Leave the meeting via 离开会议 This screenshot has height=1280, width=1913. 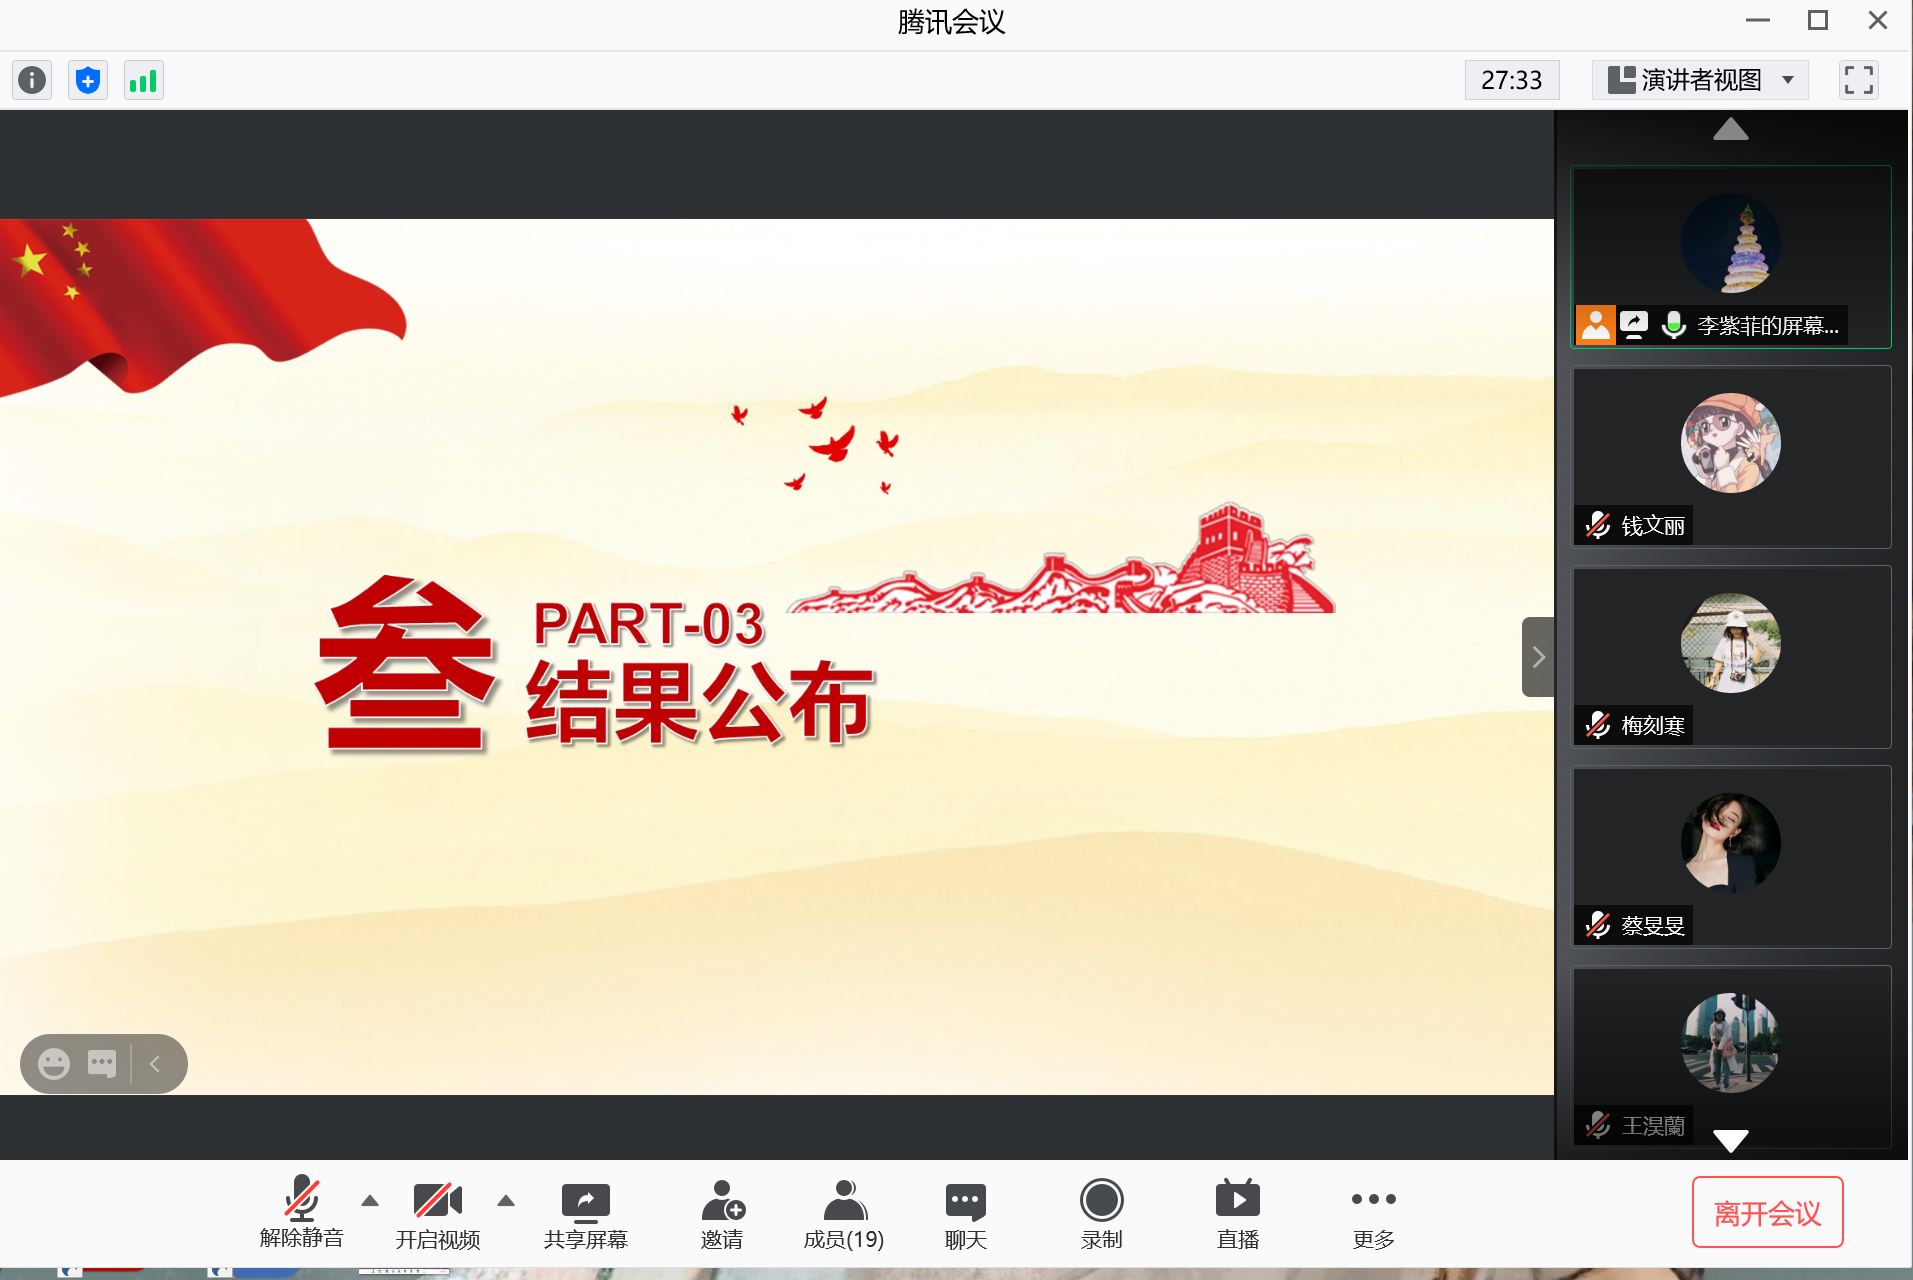[x=1766, y=1212]
